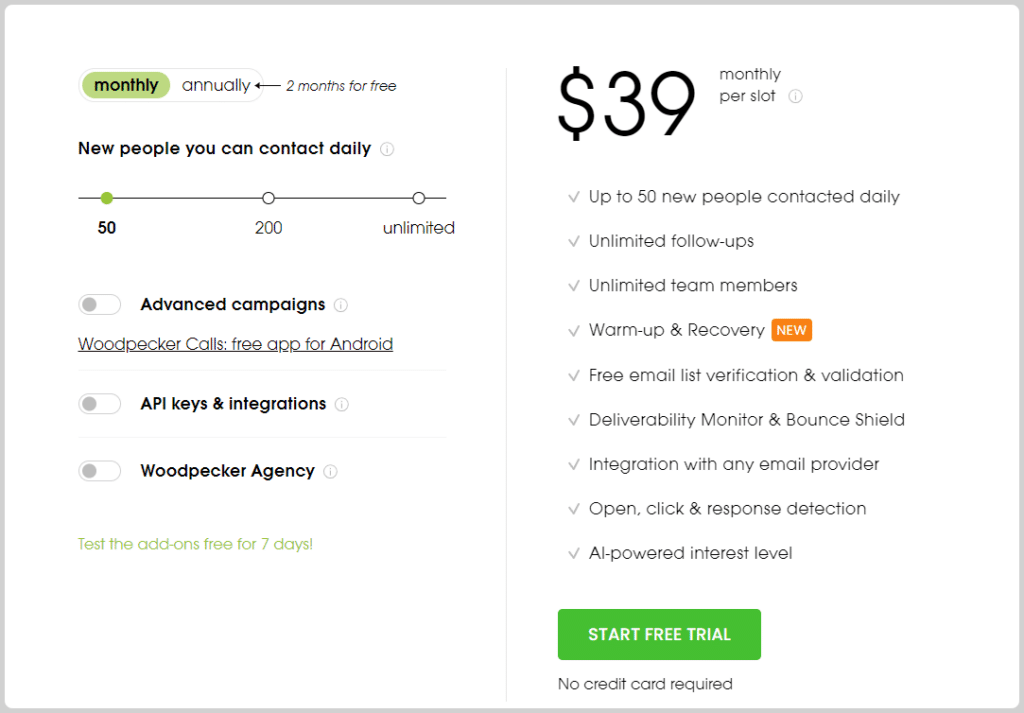This screenshot has height=713, width=1024.
Task: Set slider to 200 contacts point
Action: pos(268,198)
